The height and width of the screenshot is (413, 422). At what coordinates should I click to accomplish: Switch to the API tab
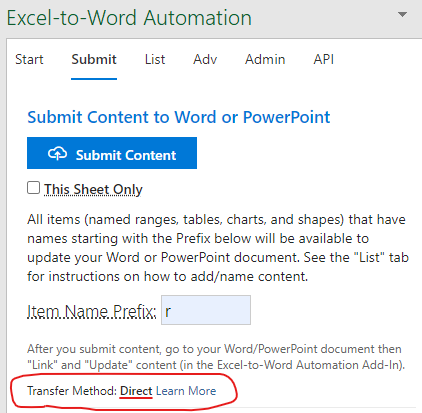(324, 60)
